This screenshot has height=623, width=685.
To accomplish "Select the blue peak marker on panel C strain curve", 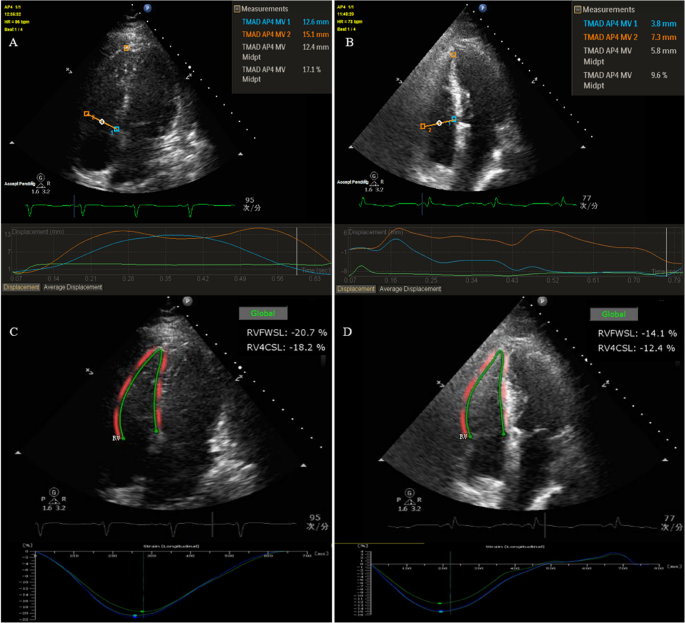I will coord(135,616).
